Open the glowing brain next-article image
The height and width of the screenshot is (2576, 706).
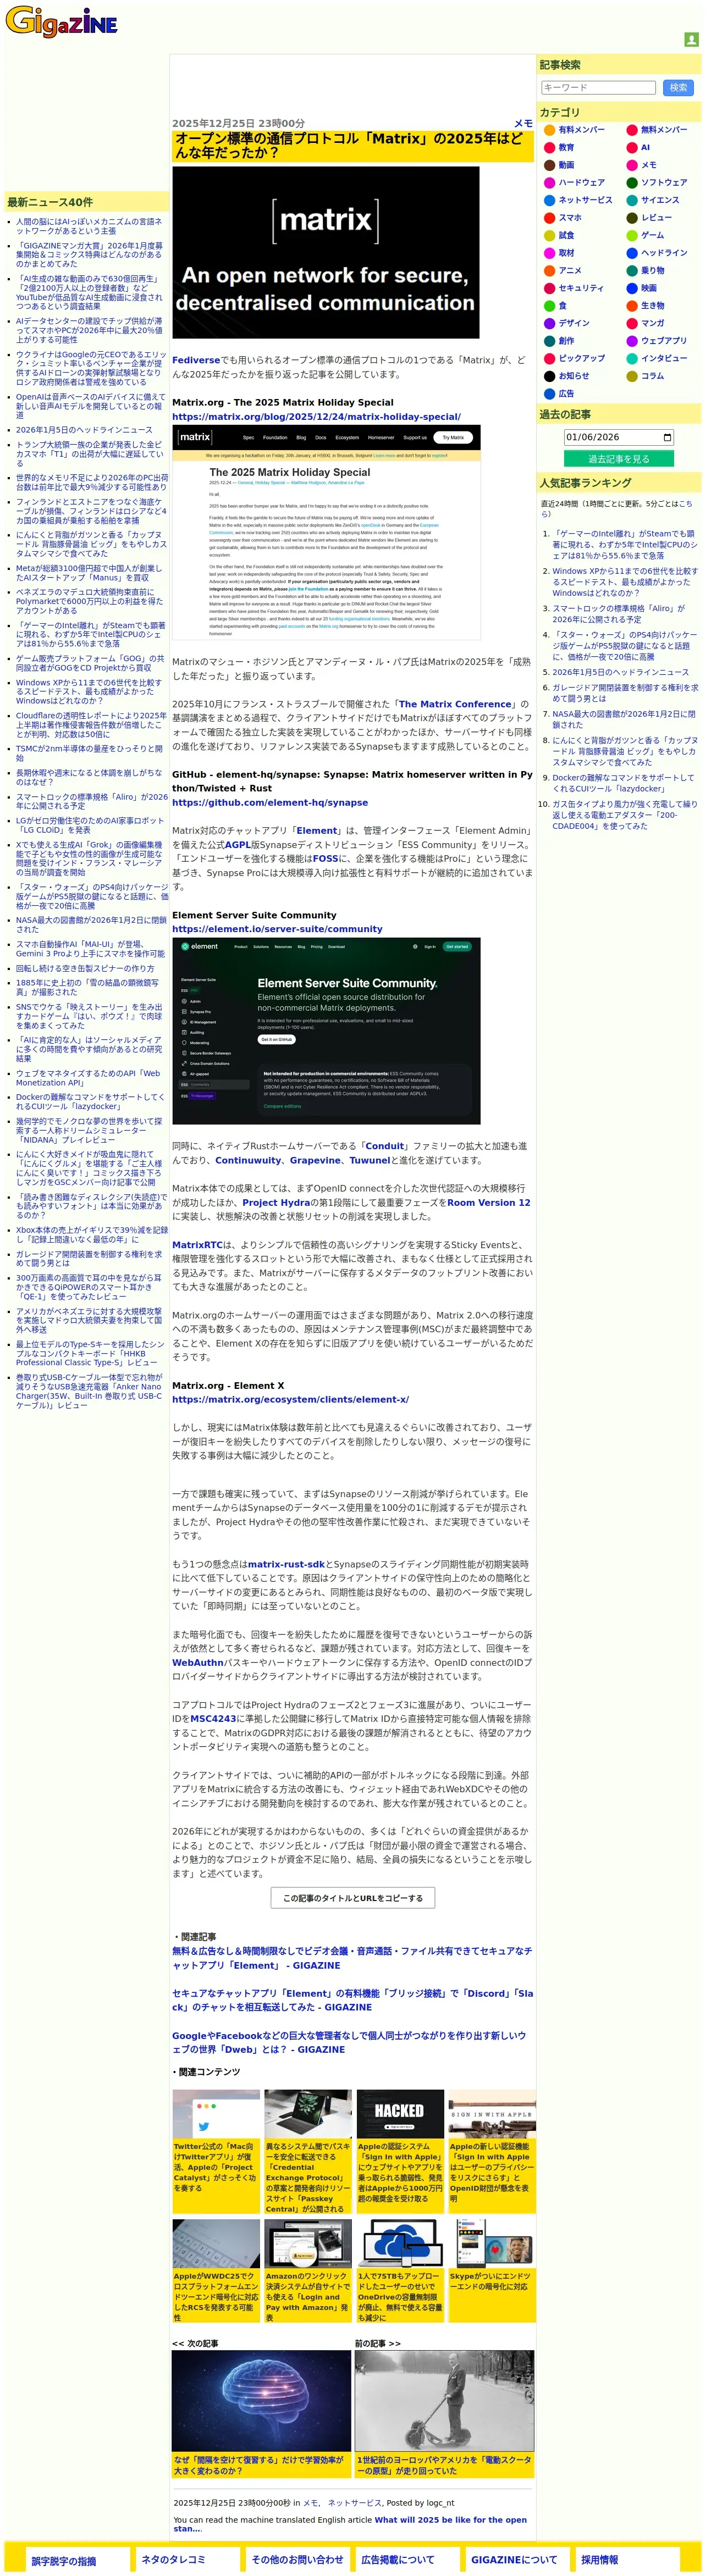(261, 2400)
